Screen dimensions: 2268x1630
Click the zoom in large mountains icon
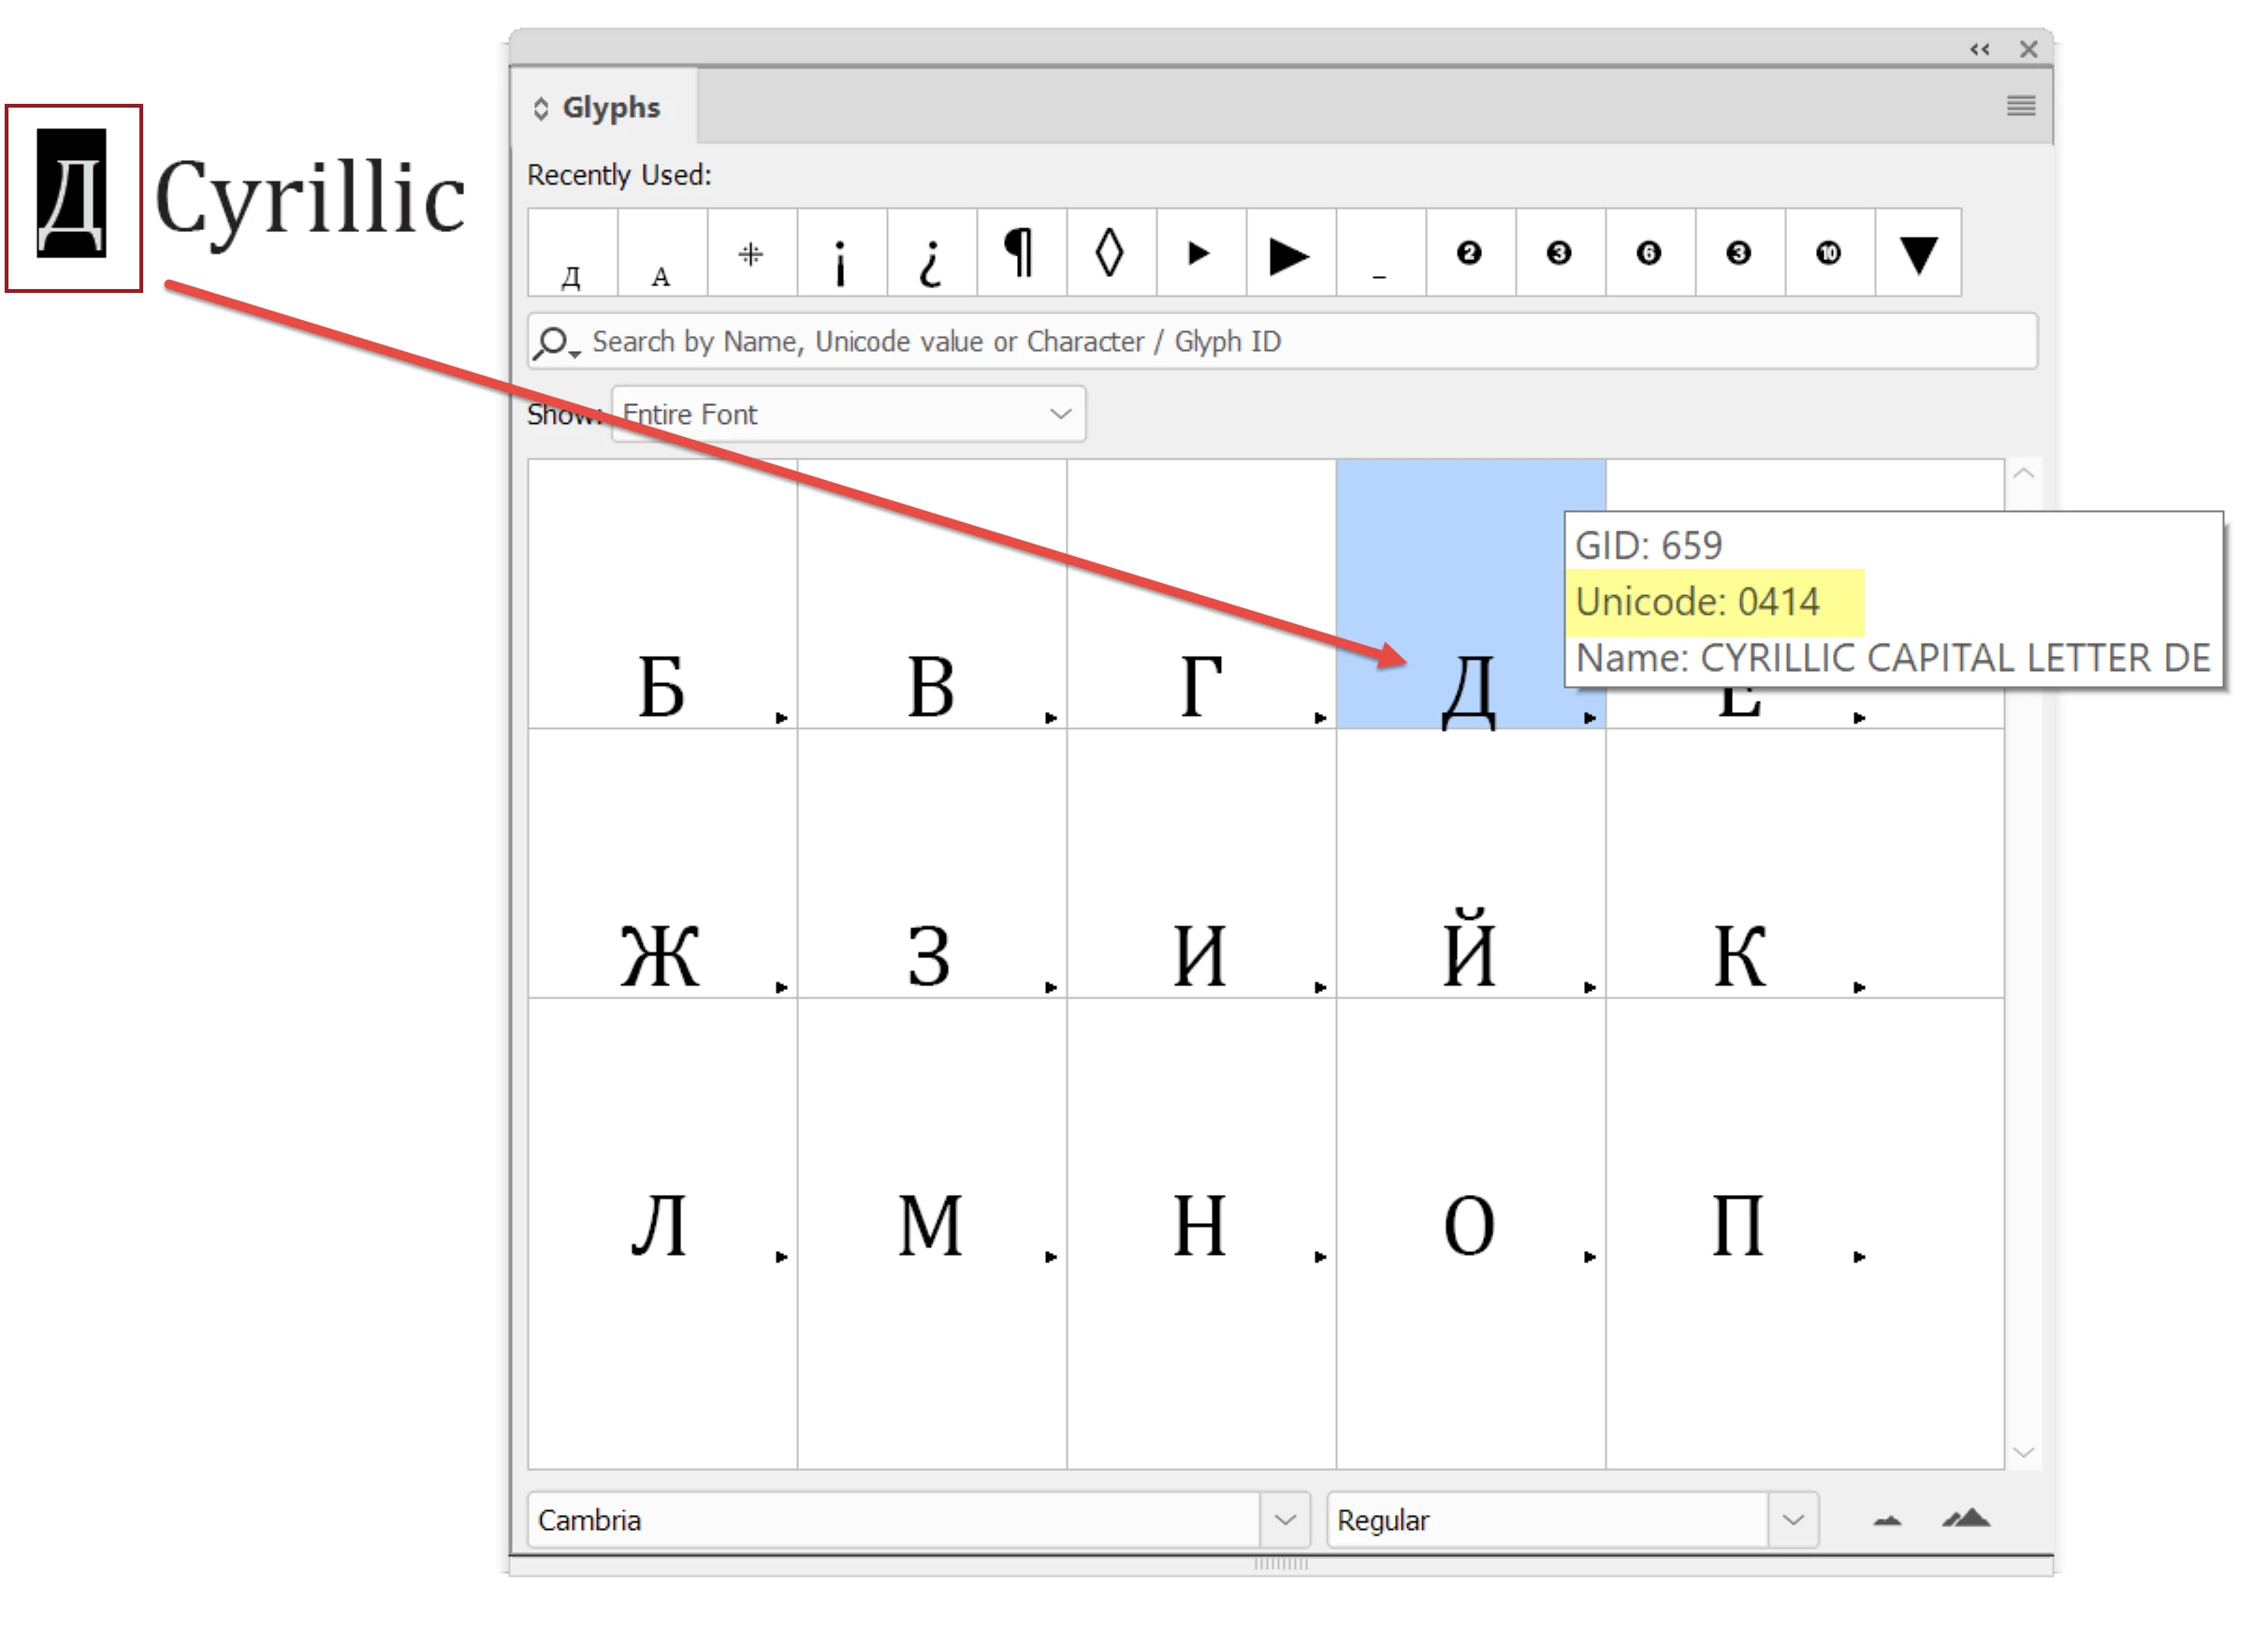1965,1518
